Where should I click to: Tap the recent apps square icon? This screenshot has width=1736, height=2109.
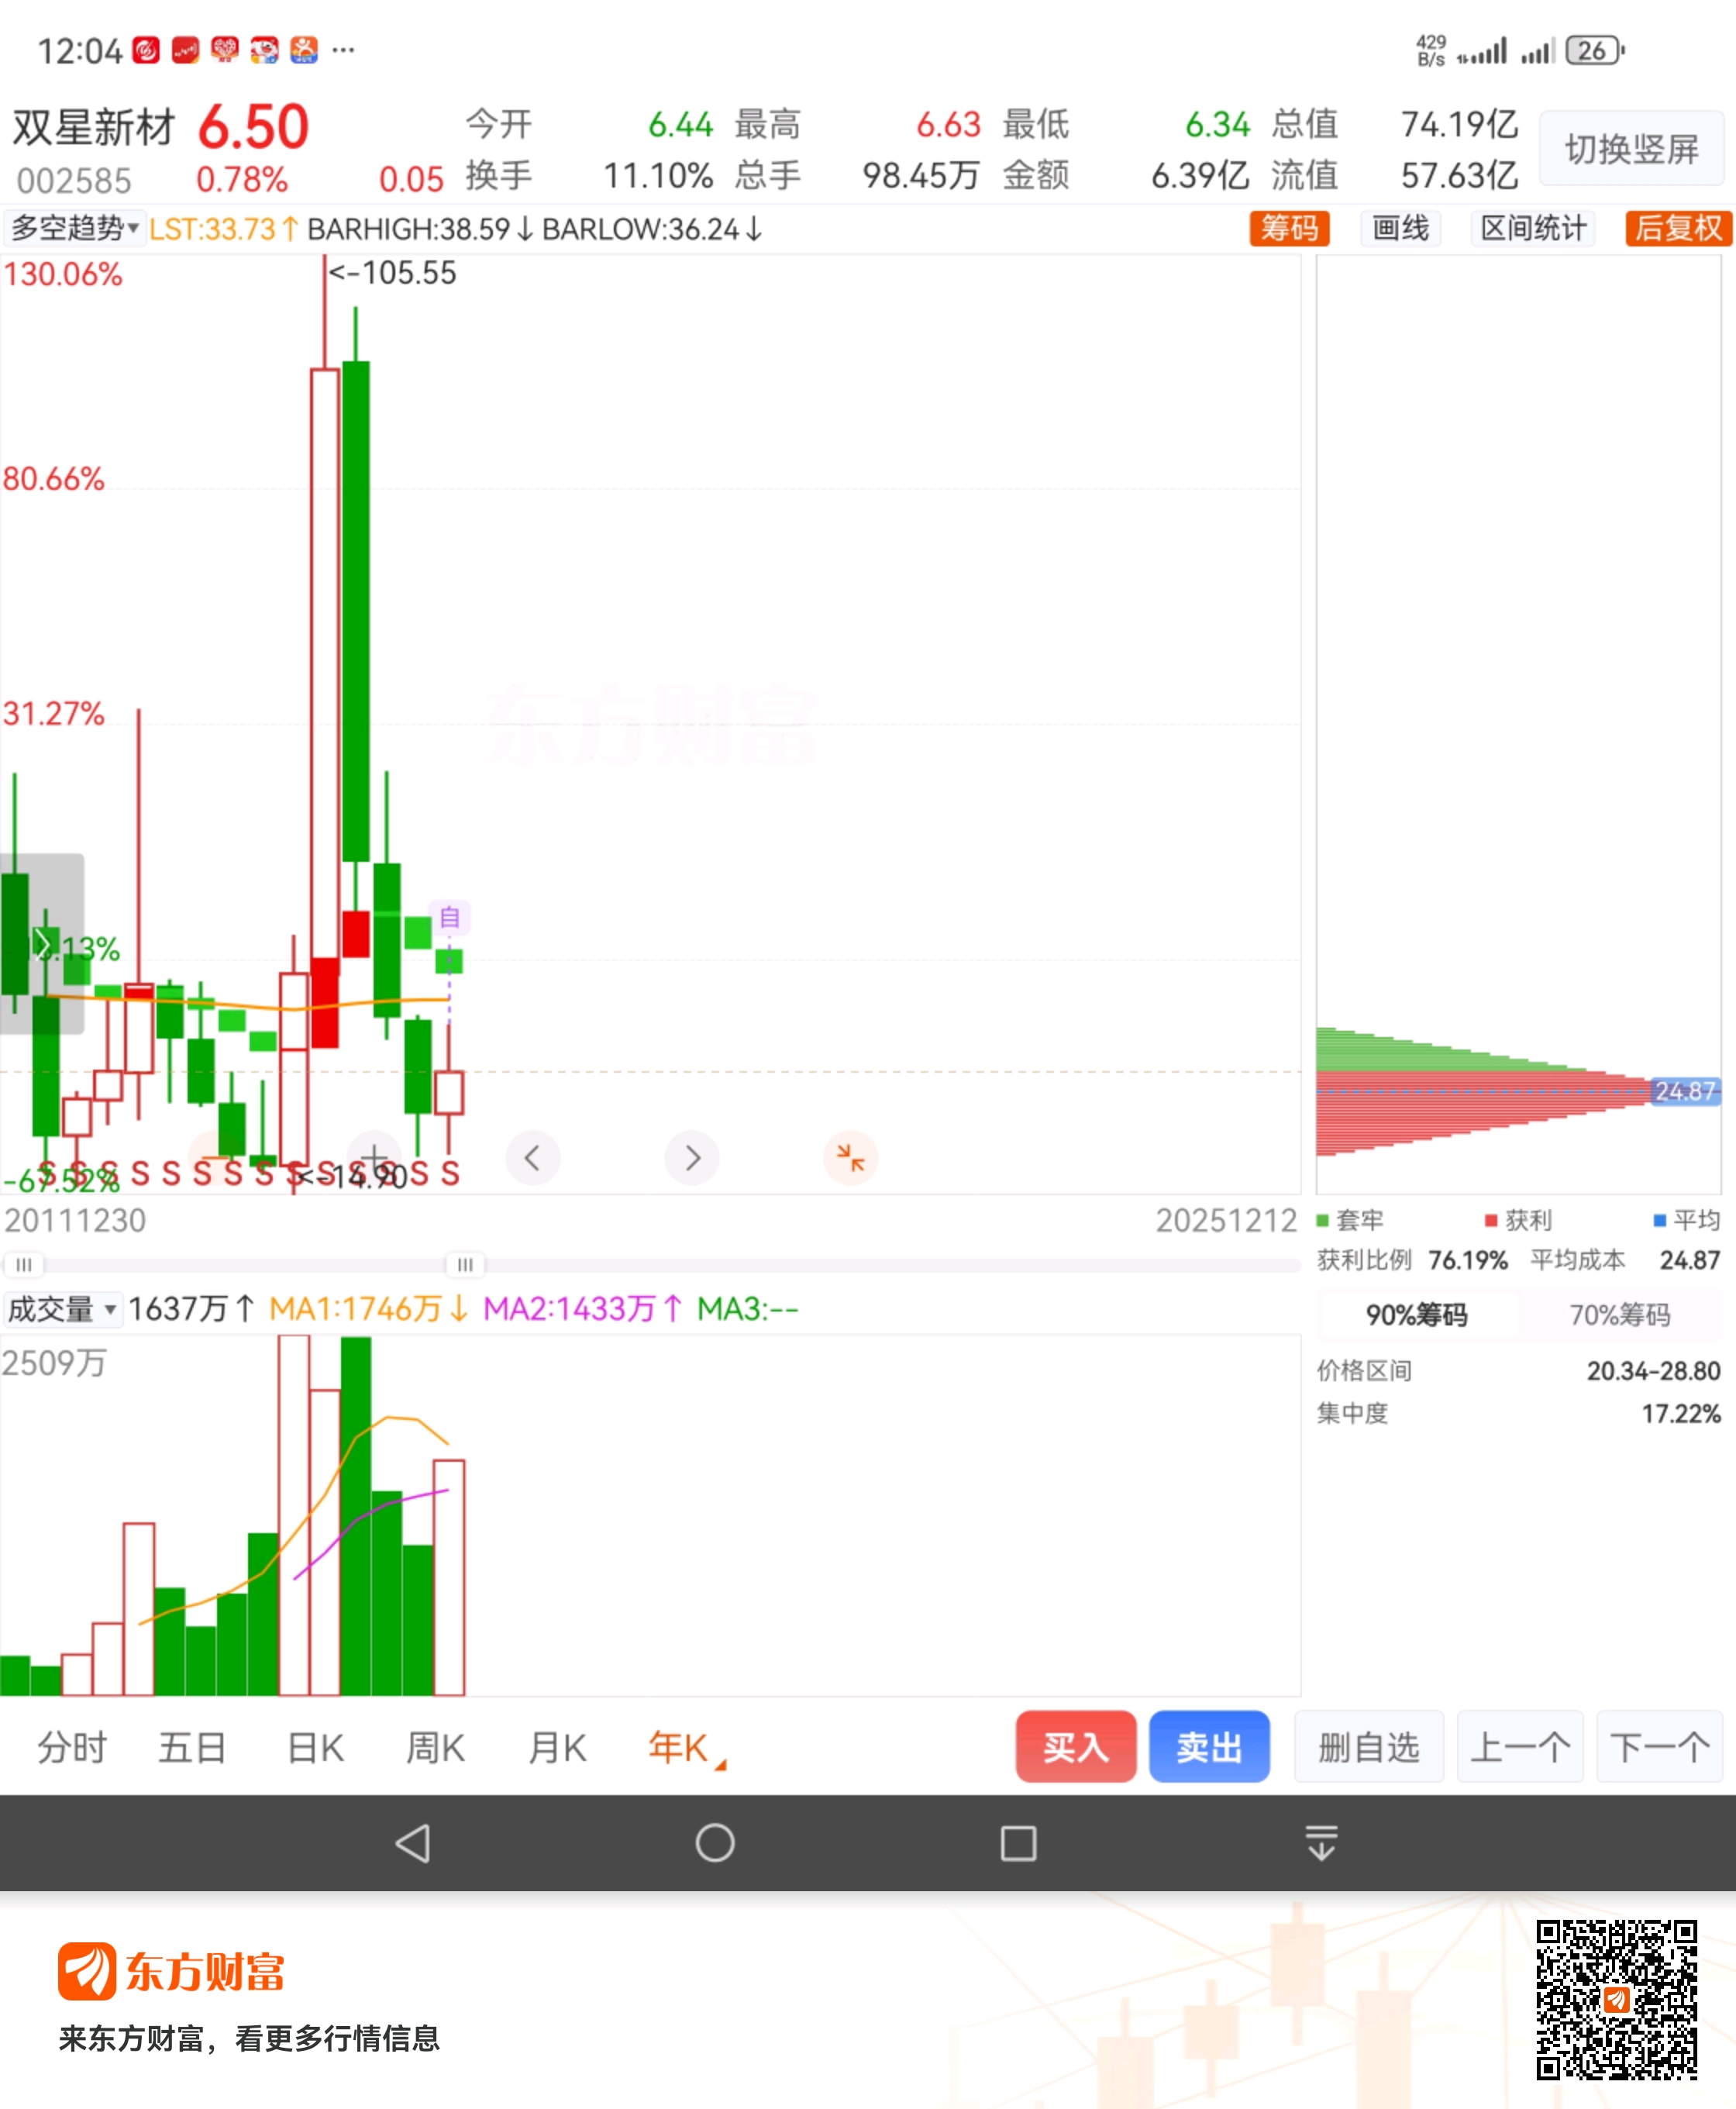pyautogui.click(x=1018, y=1843)
